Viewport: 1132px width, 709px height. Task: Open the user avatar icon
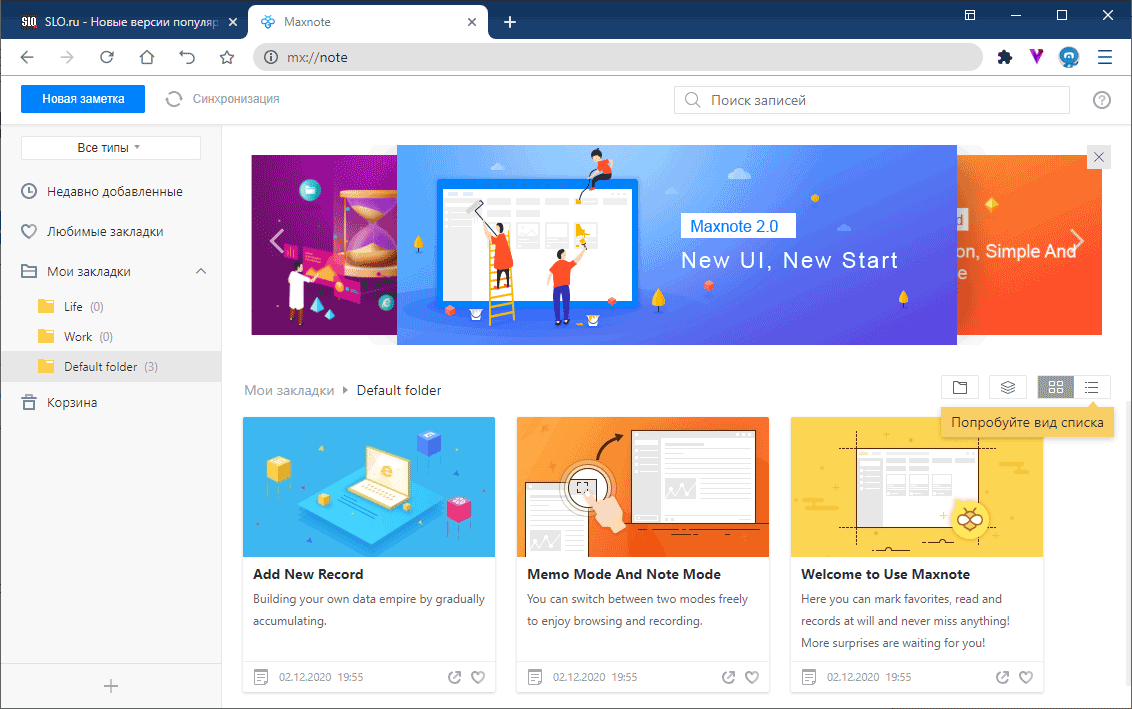point(1069,57)
